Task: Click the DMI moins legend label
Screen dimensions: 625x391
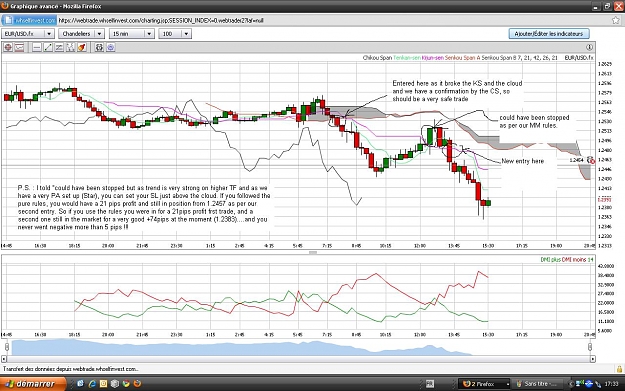Action: point(574,259)
